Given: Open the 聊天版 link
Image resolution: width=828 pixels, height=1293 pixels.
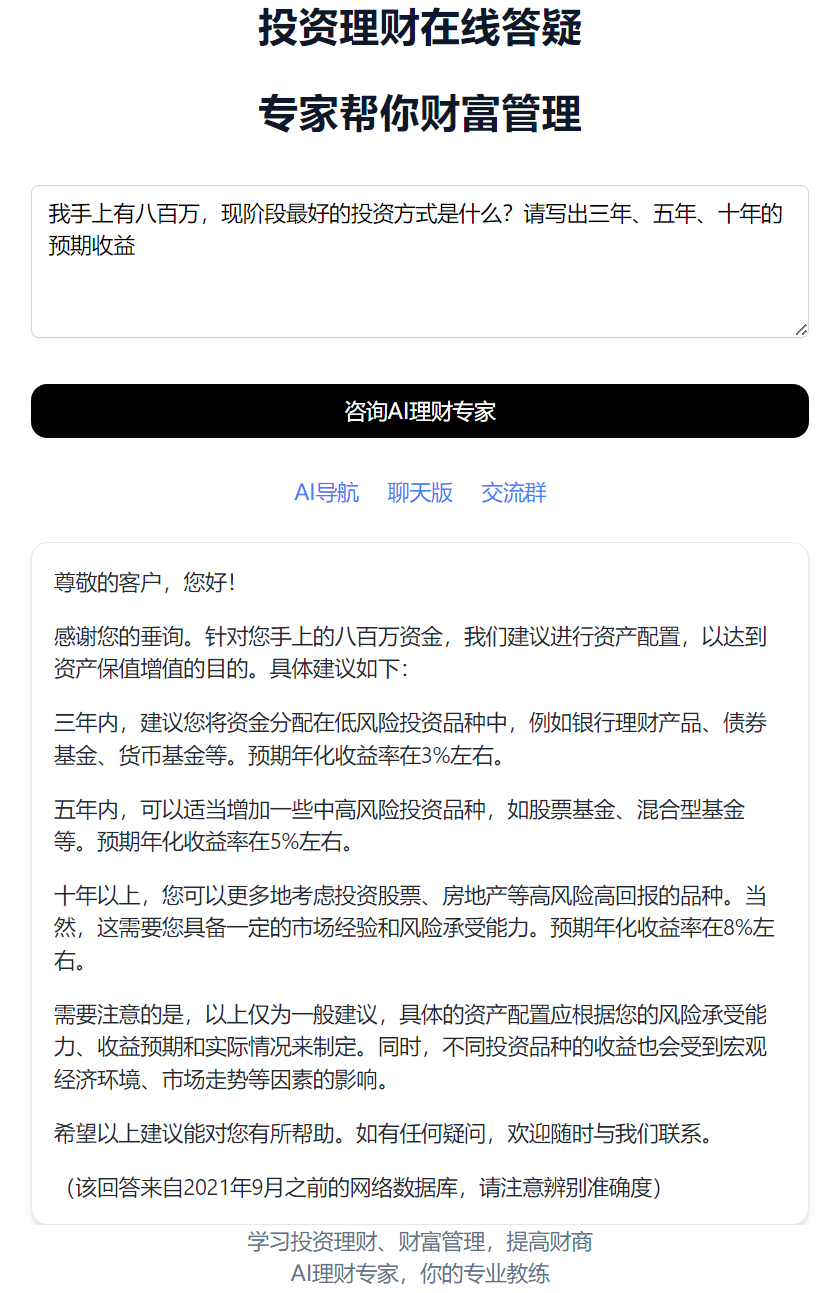Looking at the screenshot, I should tap(420, 492).
